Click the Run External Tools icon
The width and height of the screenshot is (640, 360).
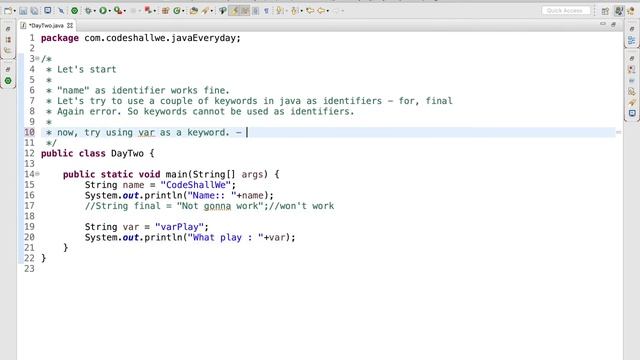click(x=118, y=11)
